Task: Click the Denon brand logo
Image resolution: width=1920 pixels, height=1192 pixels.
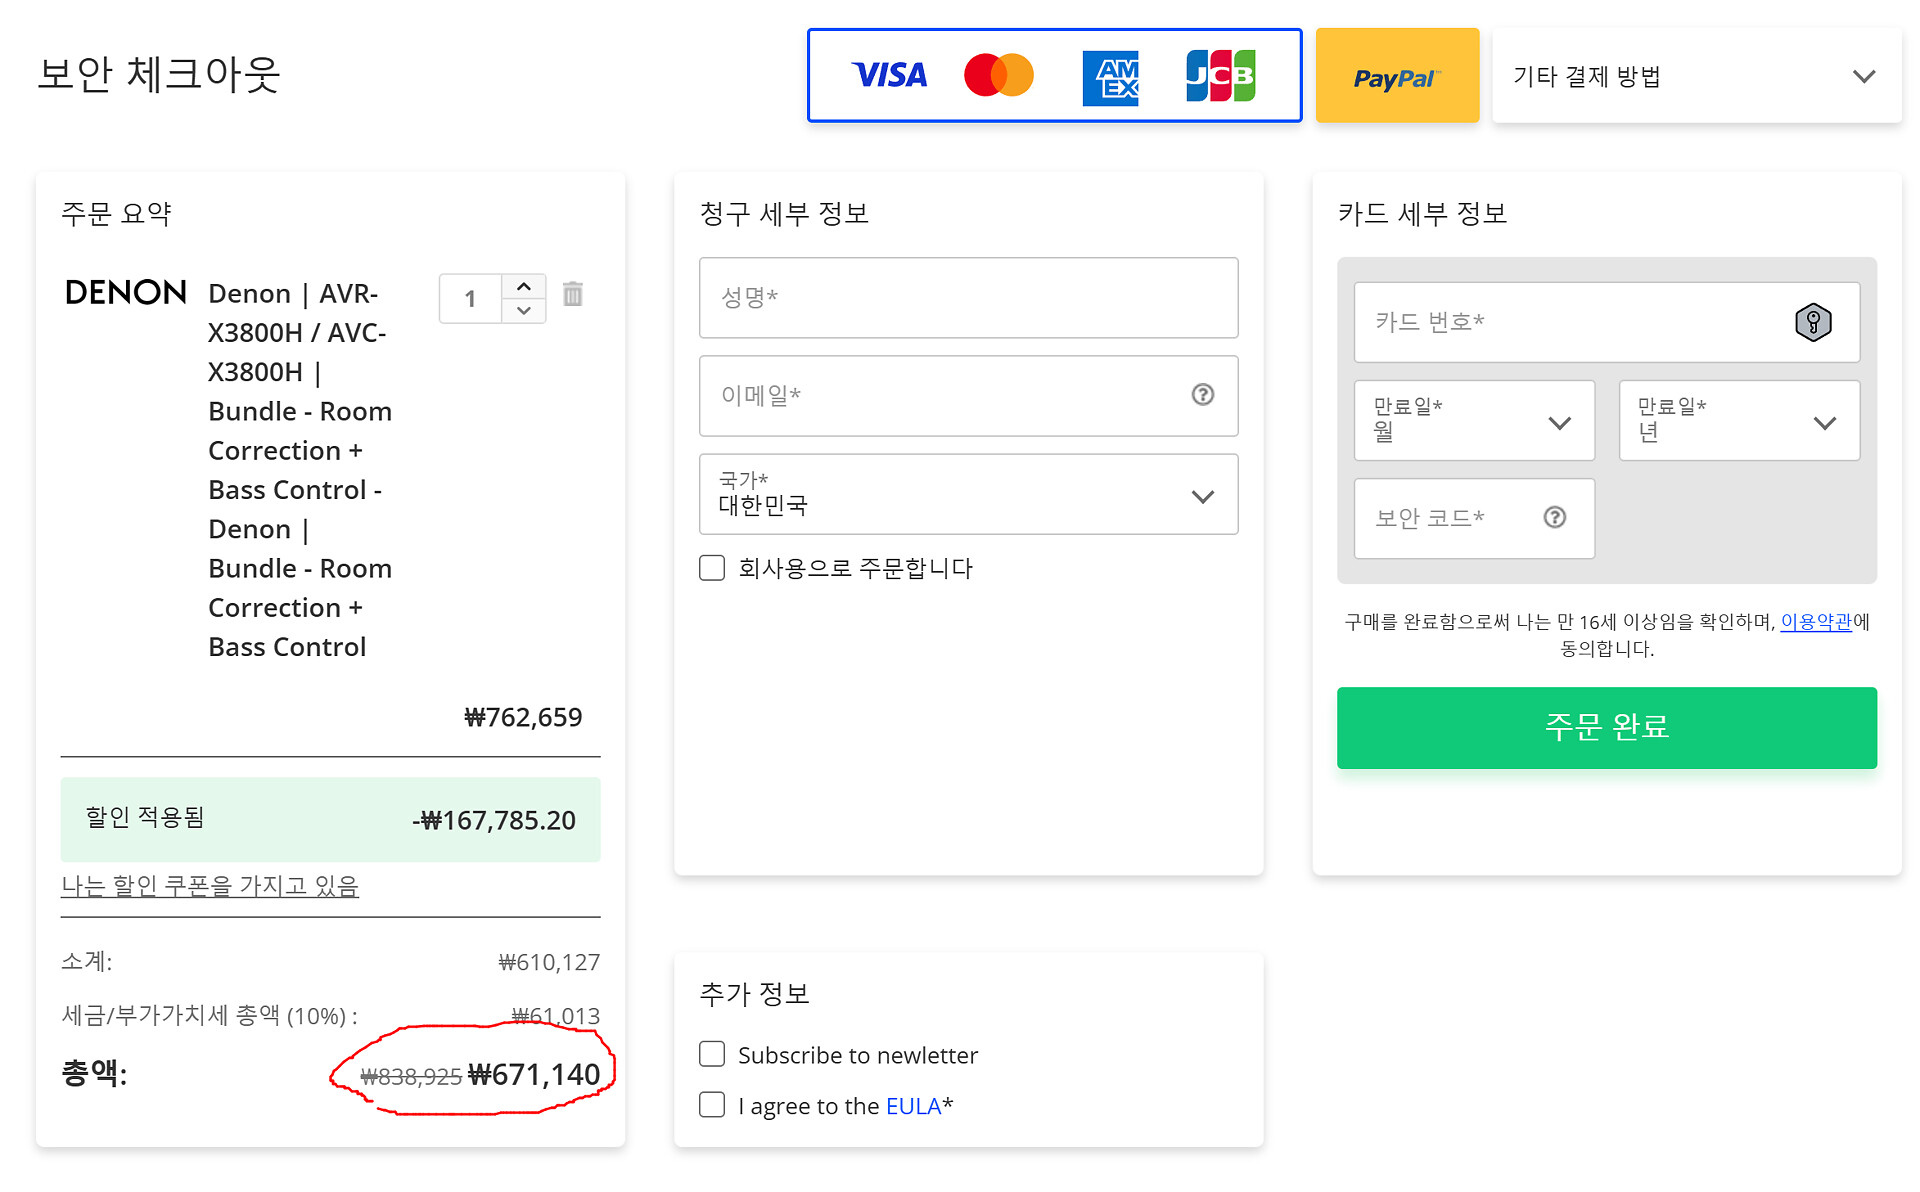Action: (126, 293)
